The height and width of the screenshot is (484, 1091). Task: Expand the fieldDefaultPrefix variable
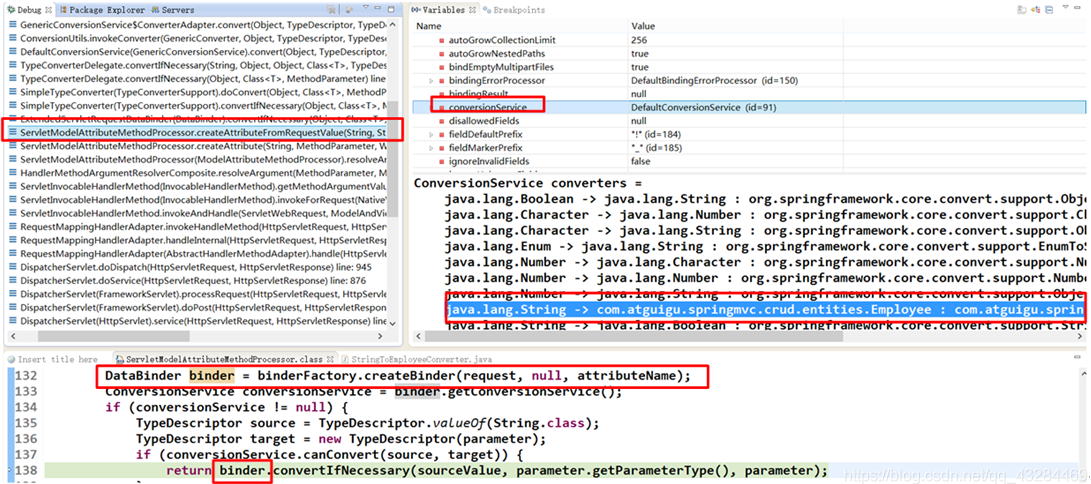pyautogui.click(x=431, y=134)
